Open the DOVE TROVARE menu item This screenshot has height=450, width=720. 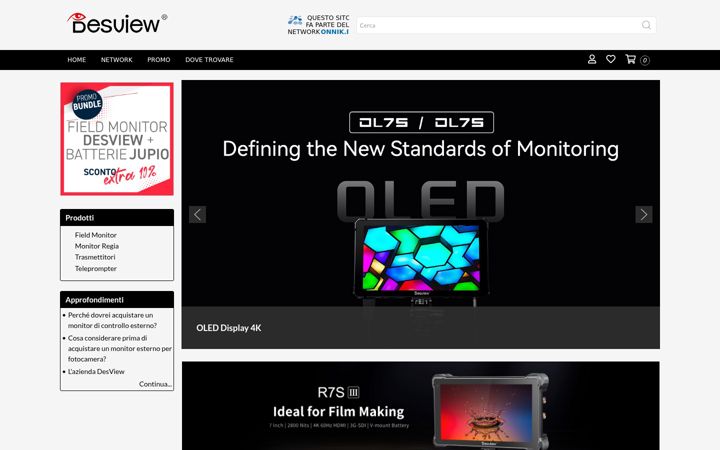tap(209, 60)
